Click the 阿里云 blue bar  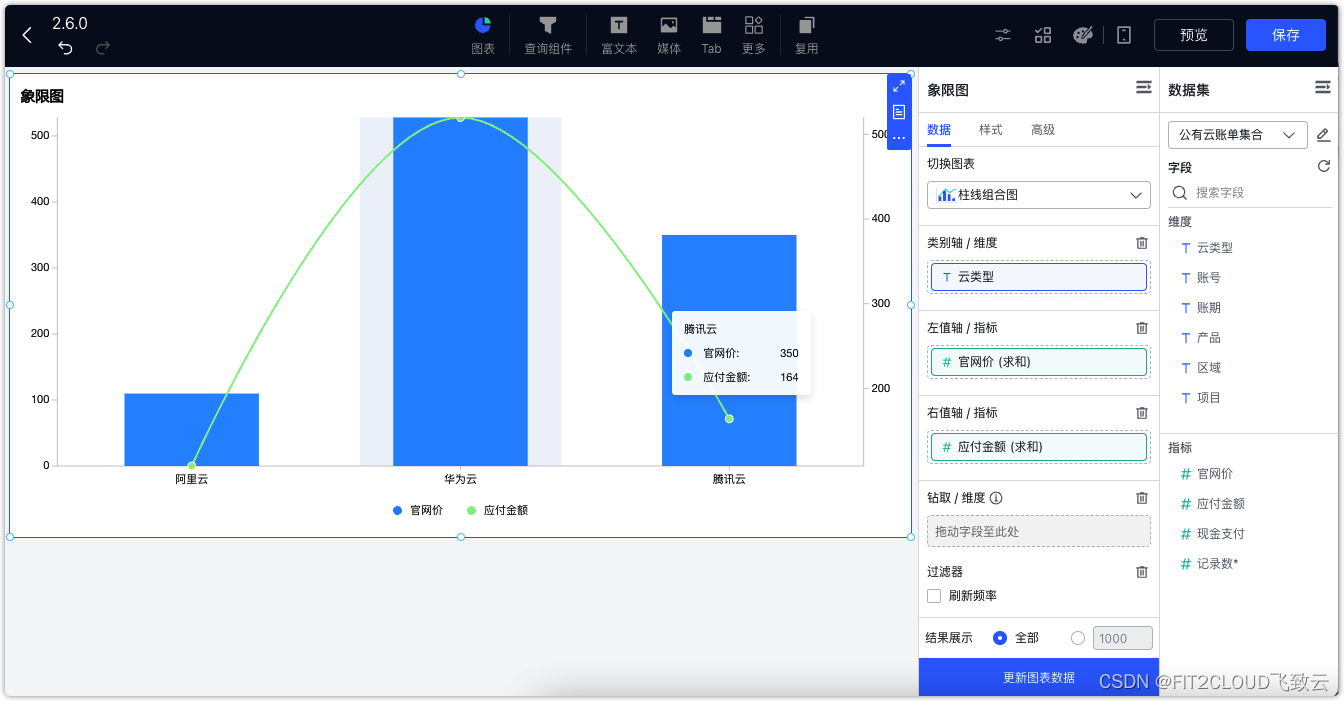(x=192, y=429)
